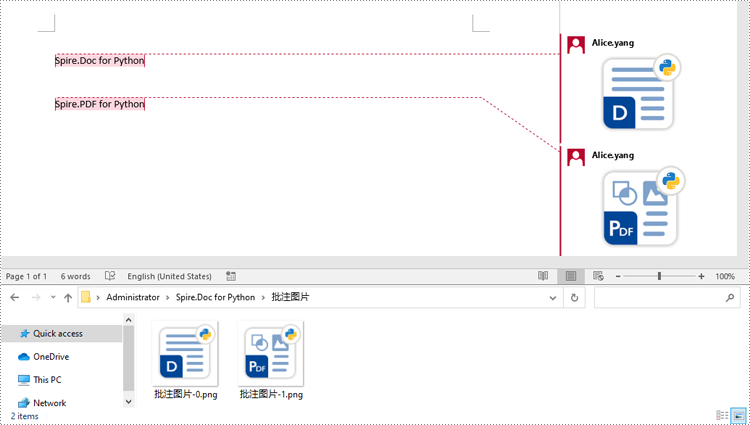Open address bar history dropdown

click(553, 298)
